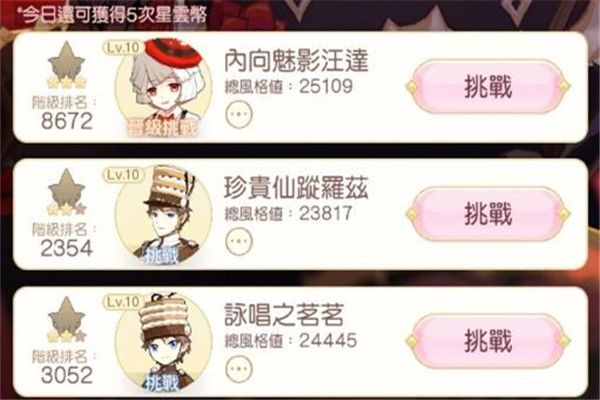
Task: Click the star rank badge above 8672
Action: (x=67, y=65)
